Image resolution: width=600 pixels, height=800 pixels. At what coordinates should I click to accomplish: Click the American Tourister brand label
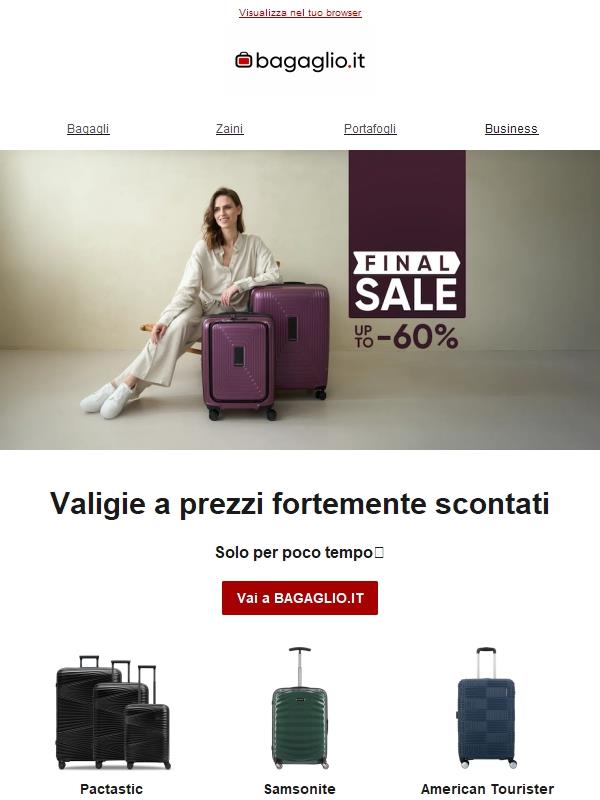[x=487, y=789]
